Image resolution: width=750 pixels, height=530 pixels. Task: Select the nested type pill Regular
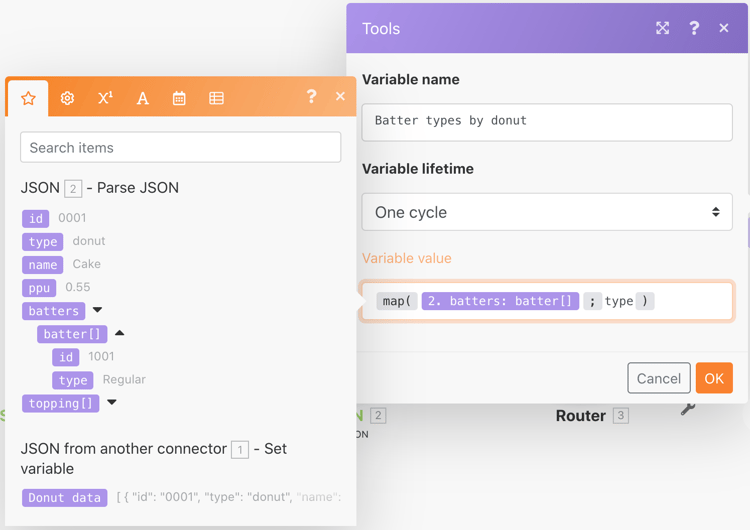73,380
